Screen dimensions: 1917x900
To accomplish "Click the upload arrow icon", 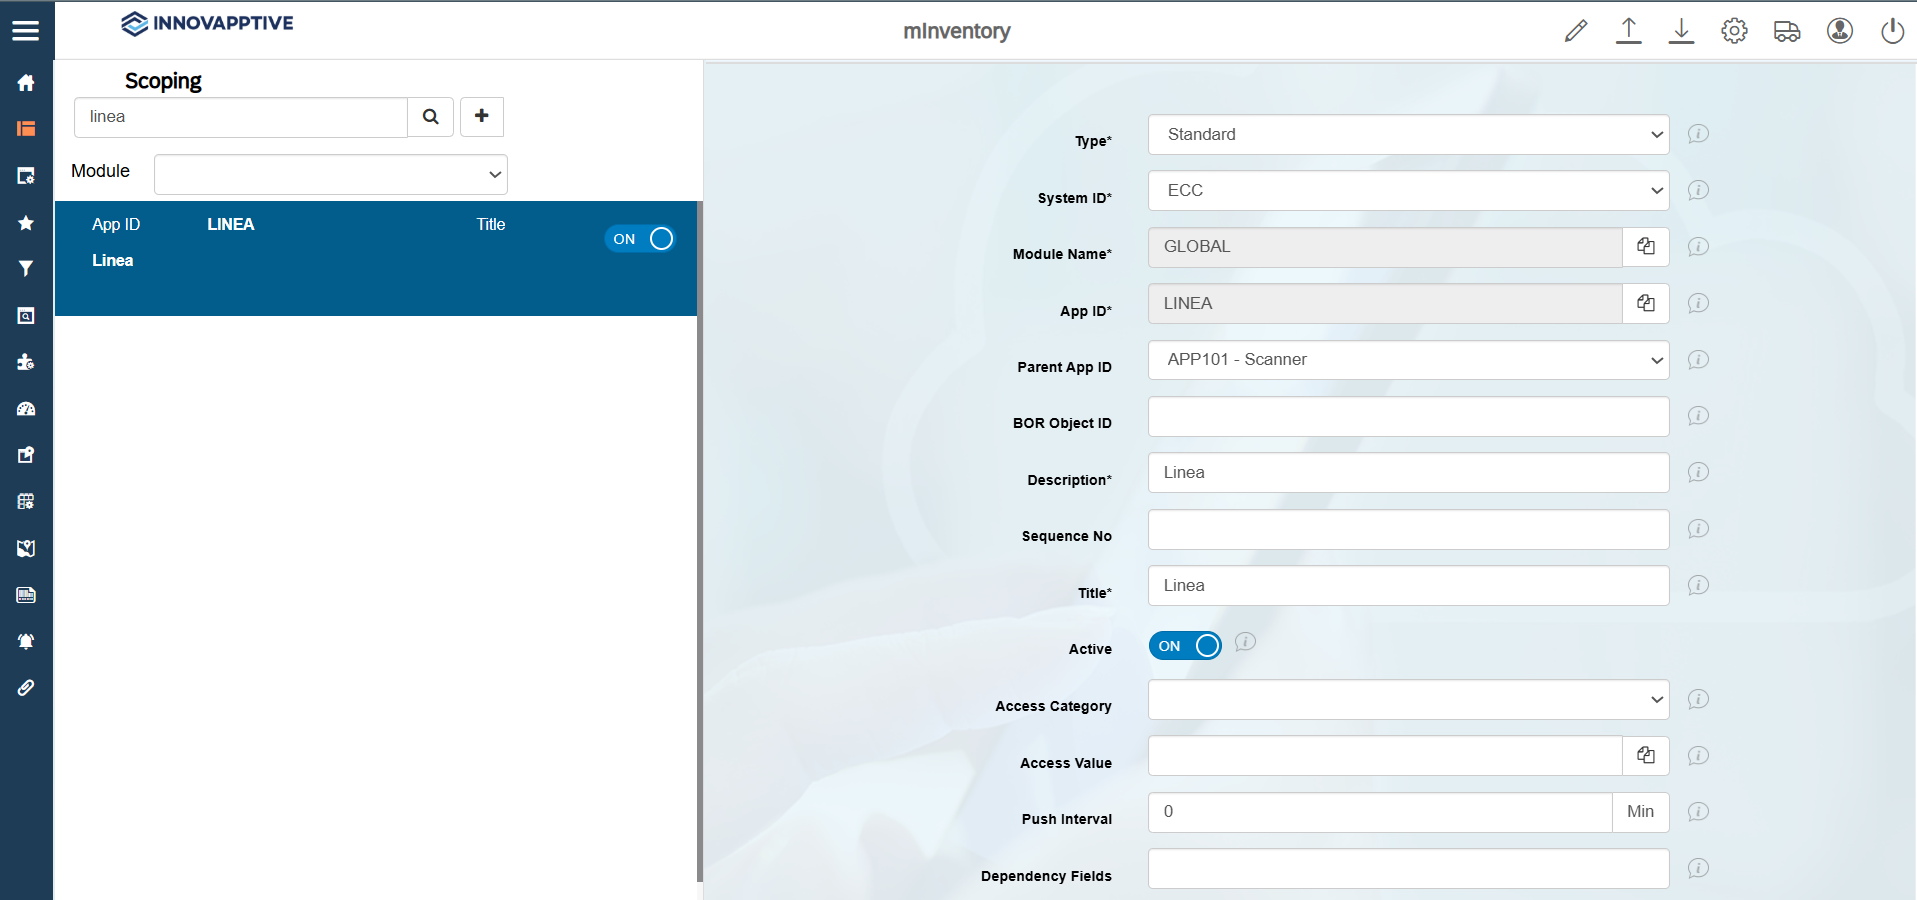I will [x=1628, y=31].
